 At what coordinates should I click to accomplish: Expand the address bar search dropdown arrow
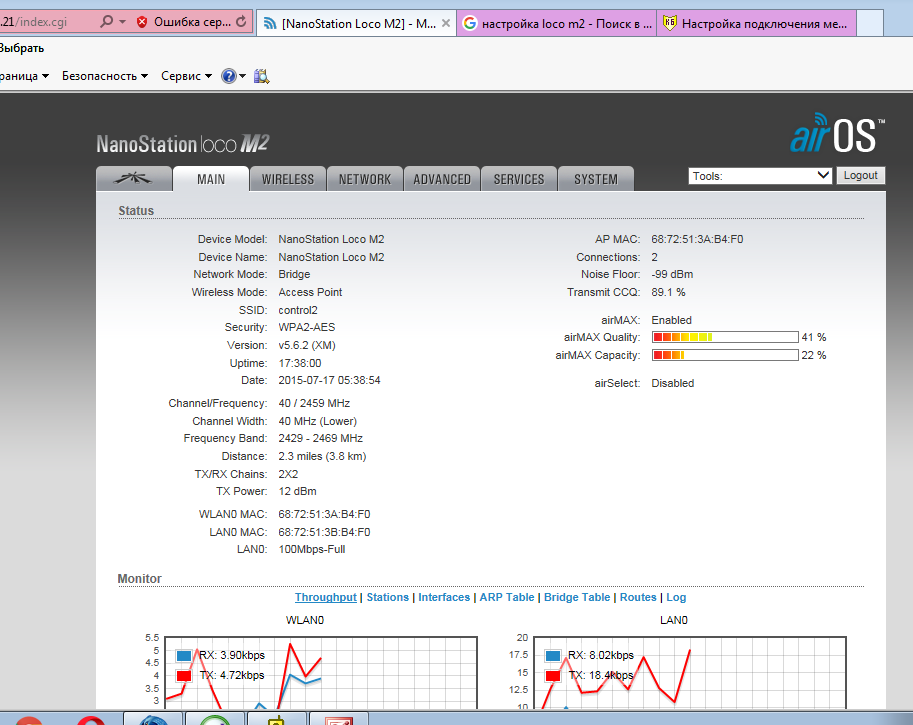(122, 22)
